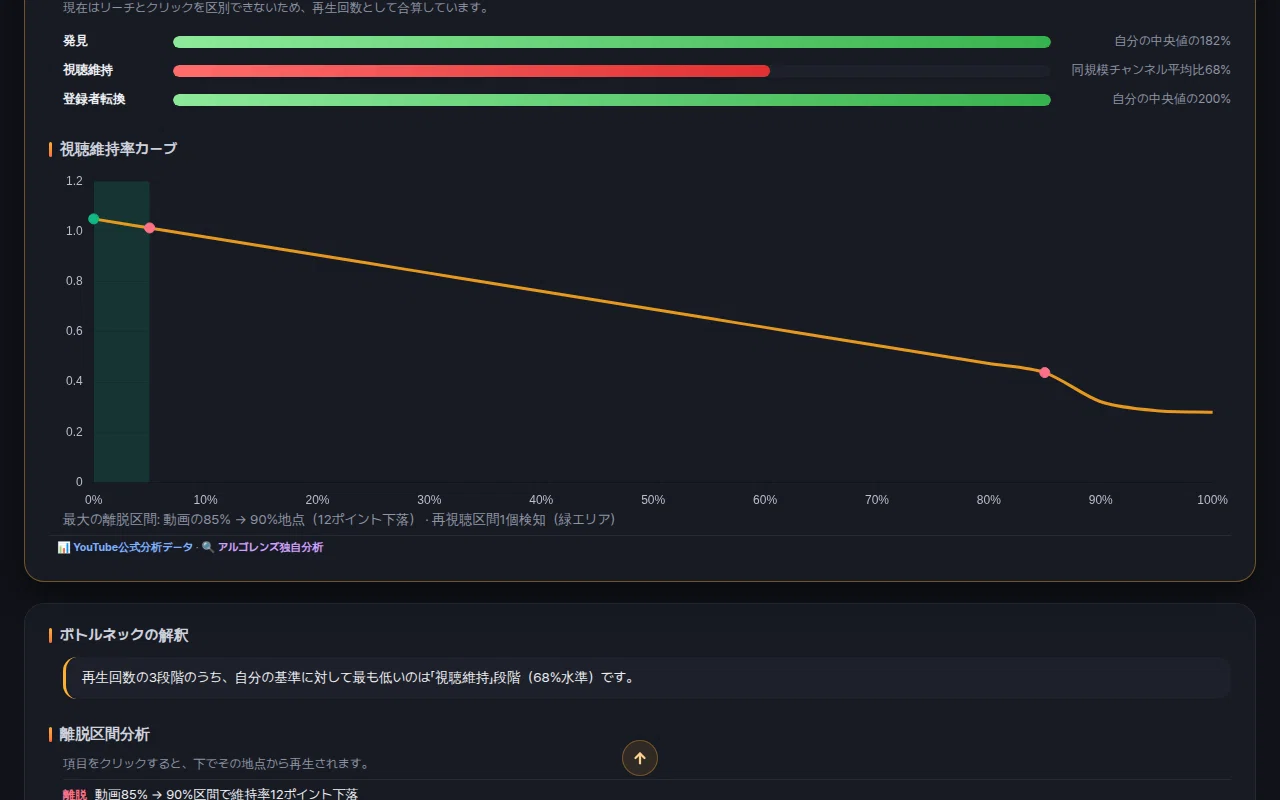This screenshot has width=1280, height=800.
Task: Click the 発見 label
Action: point(75,41)
